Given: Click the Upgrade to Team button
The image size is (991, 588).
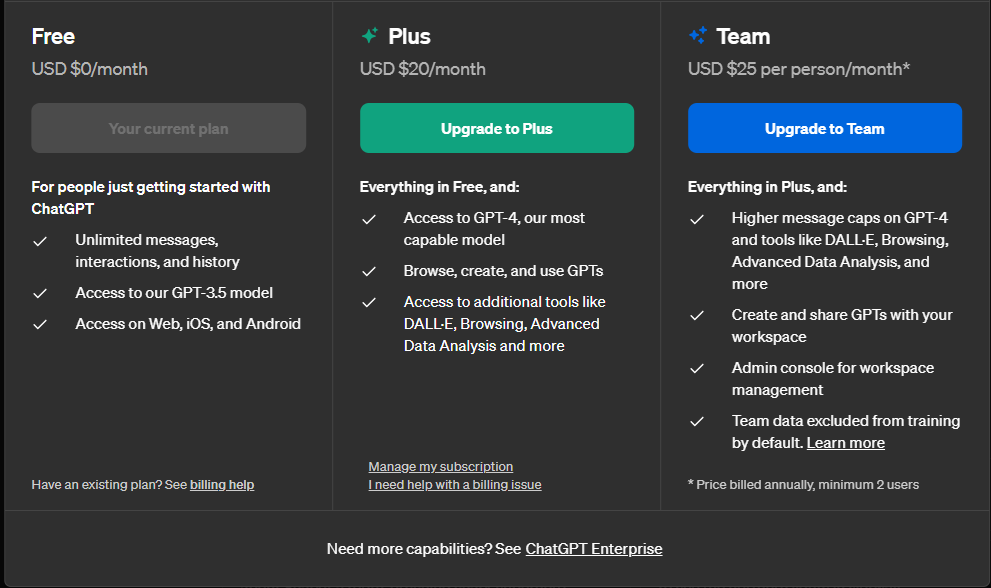Looking at the screenshot, I should point(825,128).
